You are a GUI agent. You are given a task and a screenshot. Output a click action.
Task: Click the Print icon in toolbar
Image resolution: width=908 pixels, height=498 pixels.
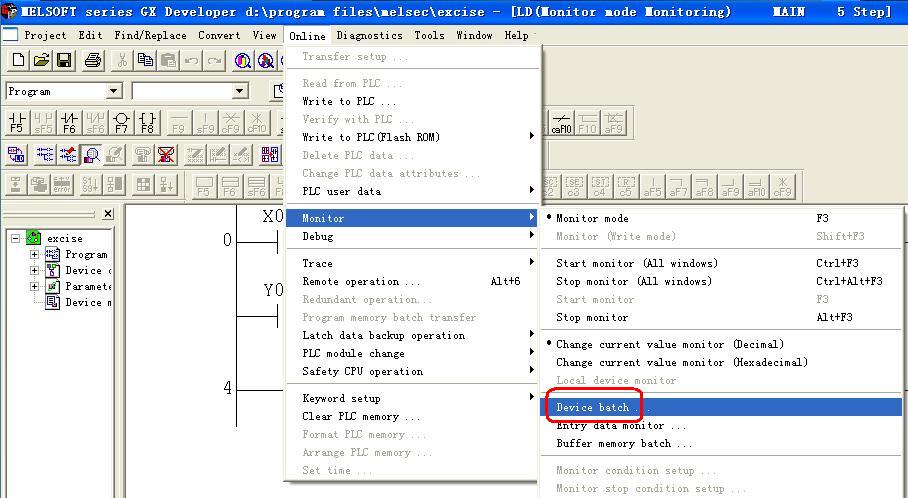93,61
